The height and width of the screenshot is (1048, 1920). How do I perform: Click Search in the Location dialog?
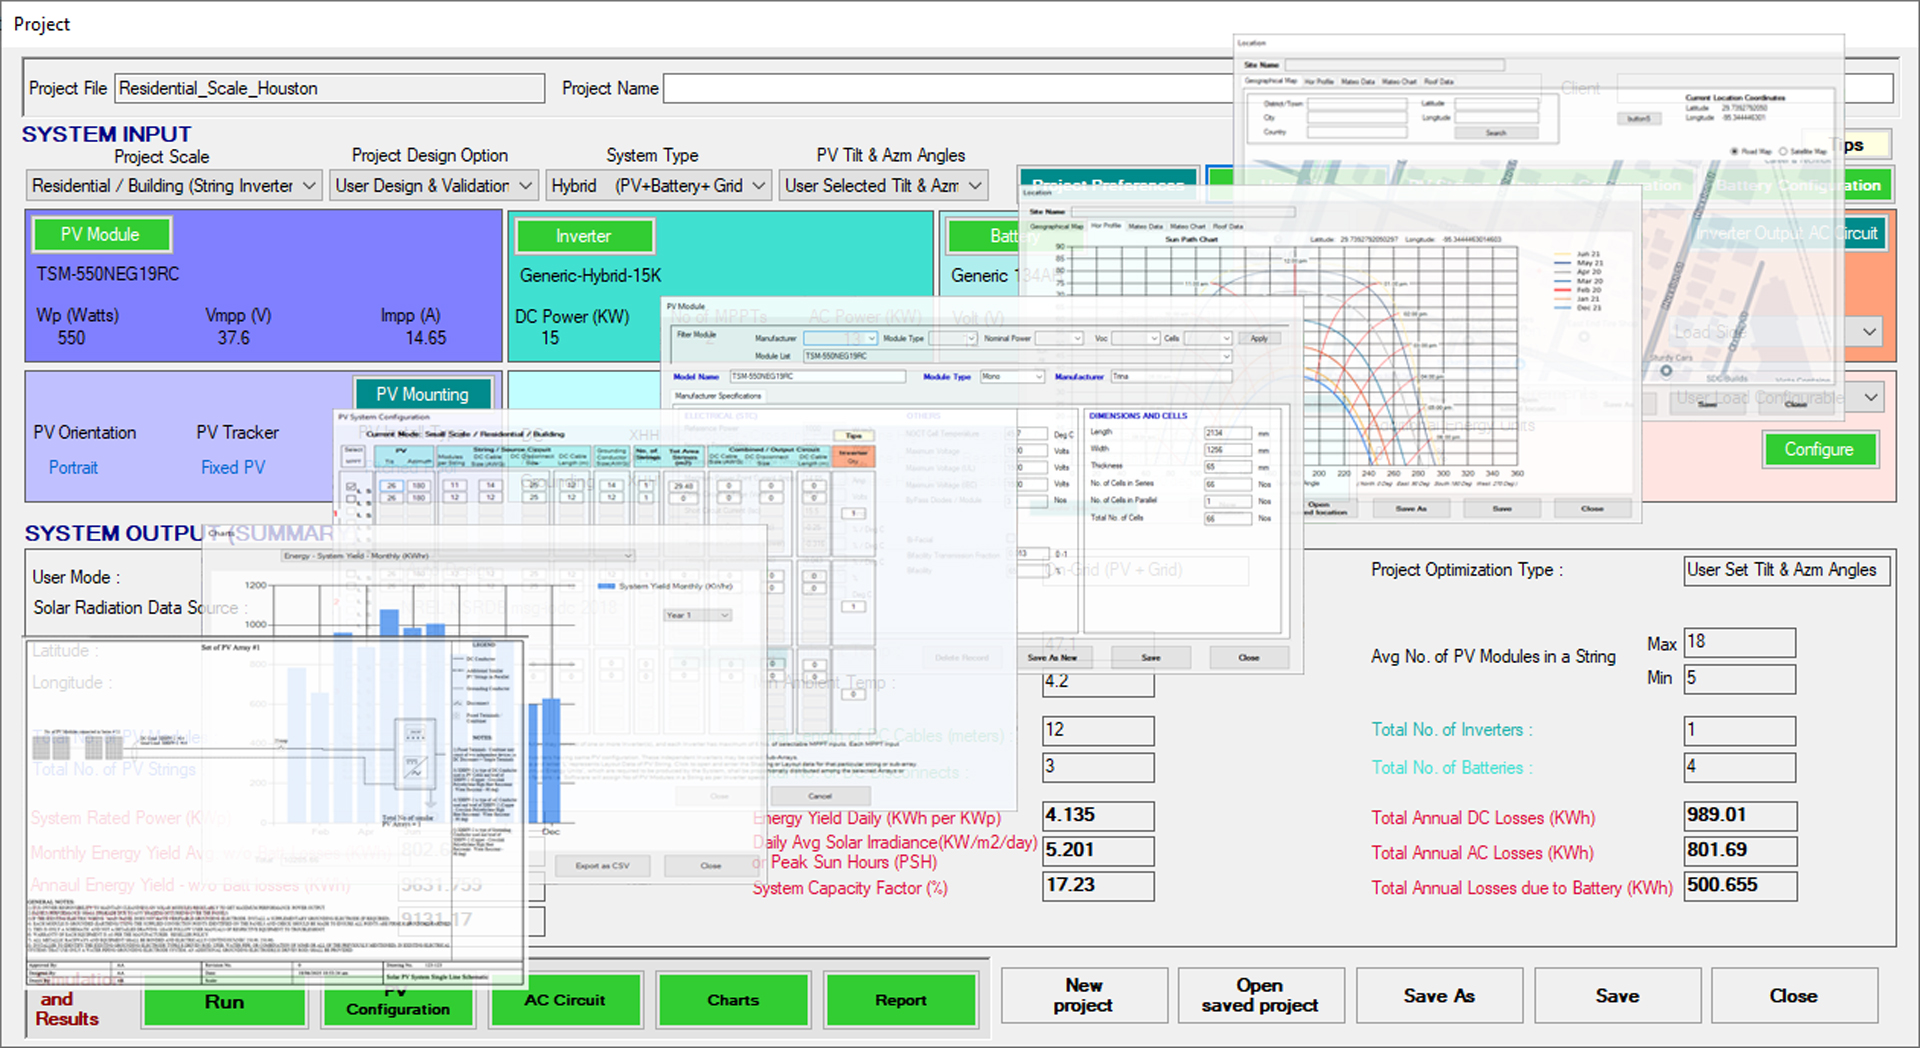pyautogui.click(x=1497, y=131)
